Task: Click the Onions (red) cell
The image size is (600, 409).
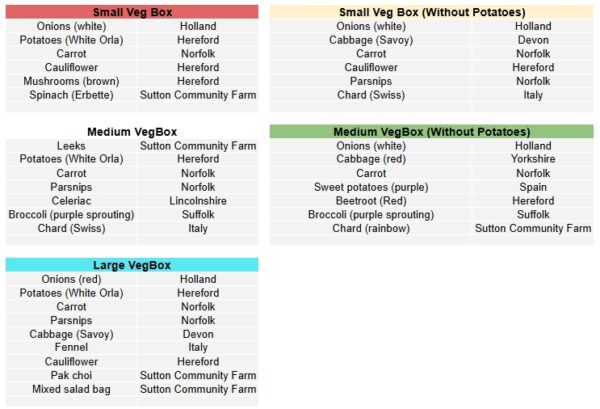Action: pos(71,279)
